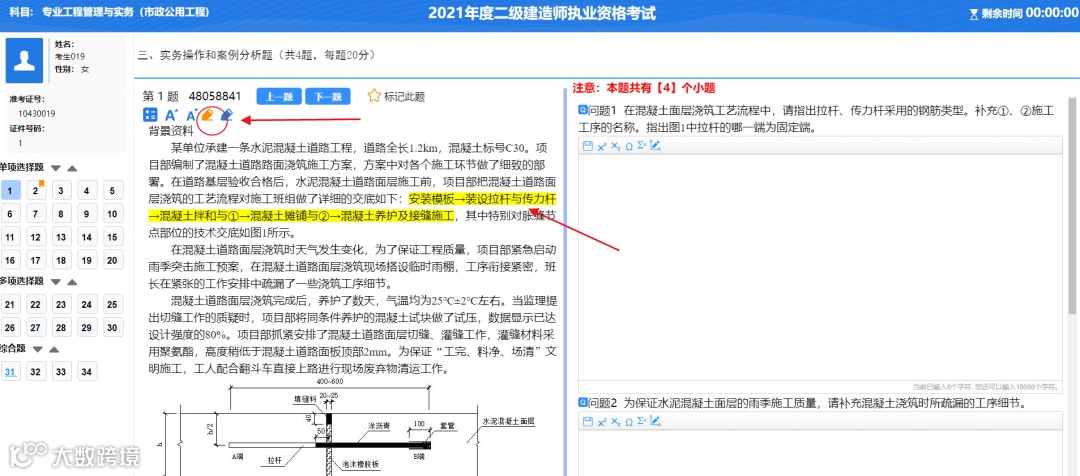Click inside 问题2 answer text area
This screenshot has height=476, width=1080.
(820, 453)
